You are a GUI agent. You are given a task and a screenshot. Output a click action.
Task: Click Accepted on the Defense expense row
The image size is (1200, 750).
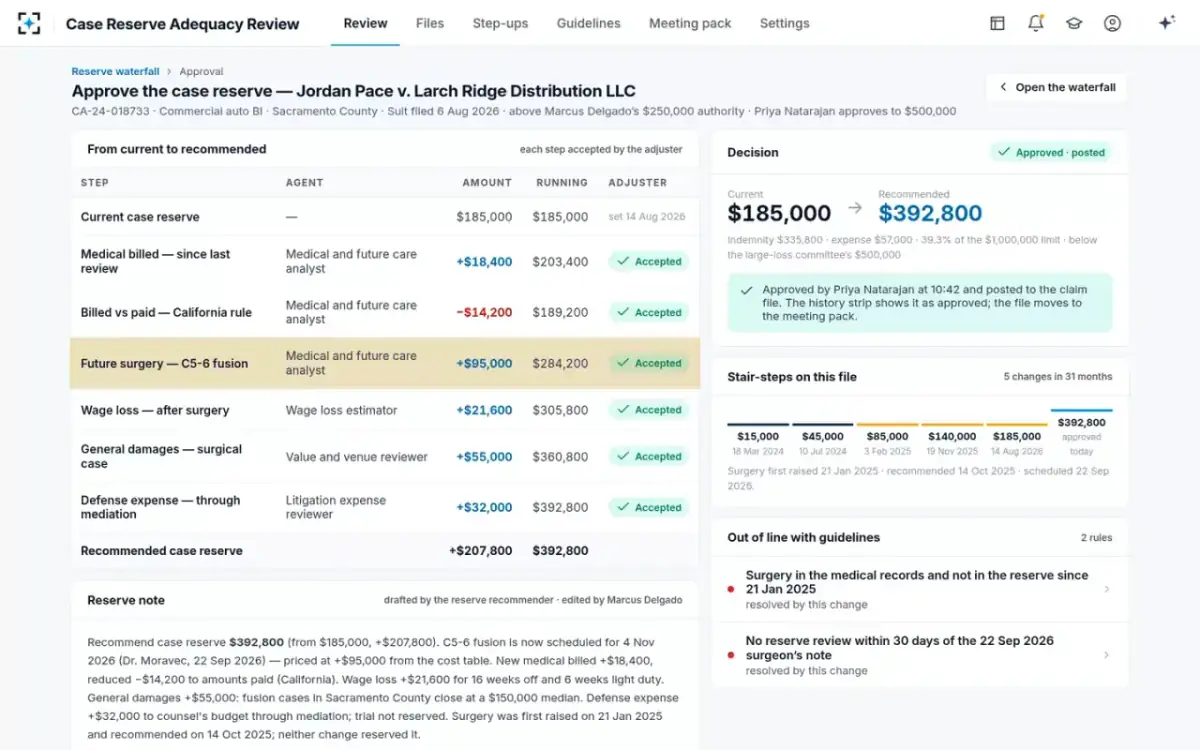pos(649,508)
